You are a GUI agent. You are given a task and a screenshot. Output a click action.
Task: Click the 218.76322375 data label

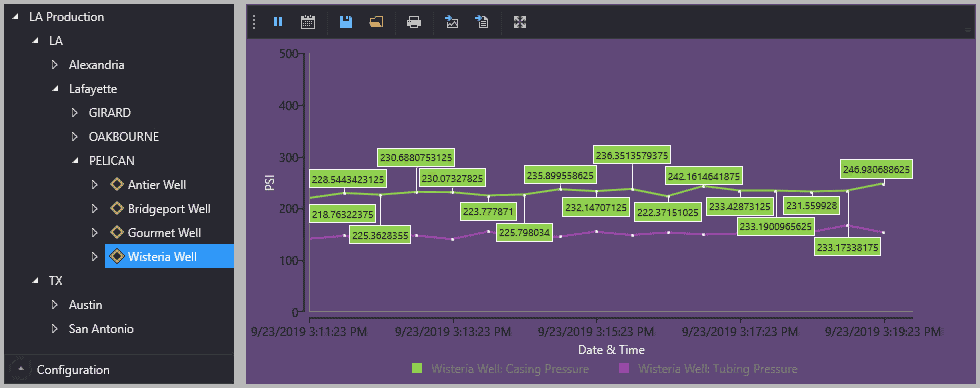click(342, 214)
